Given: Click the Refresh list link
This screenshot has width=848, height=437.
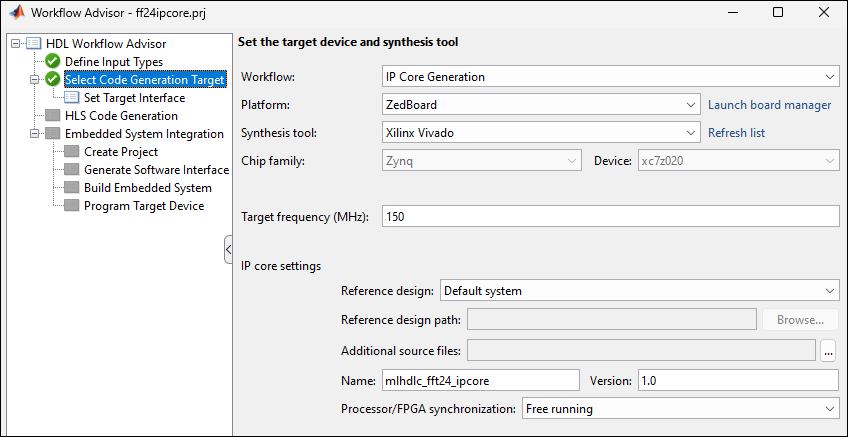Looking at the screenshot, I should (x=736, y=133).
